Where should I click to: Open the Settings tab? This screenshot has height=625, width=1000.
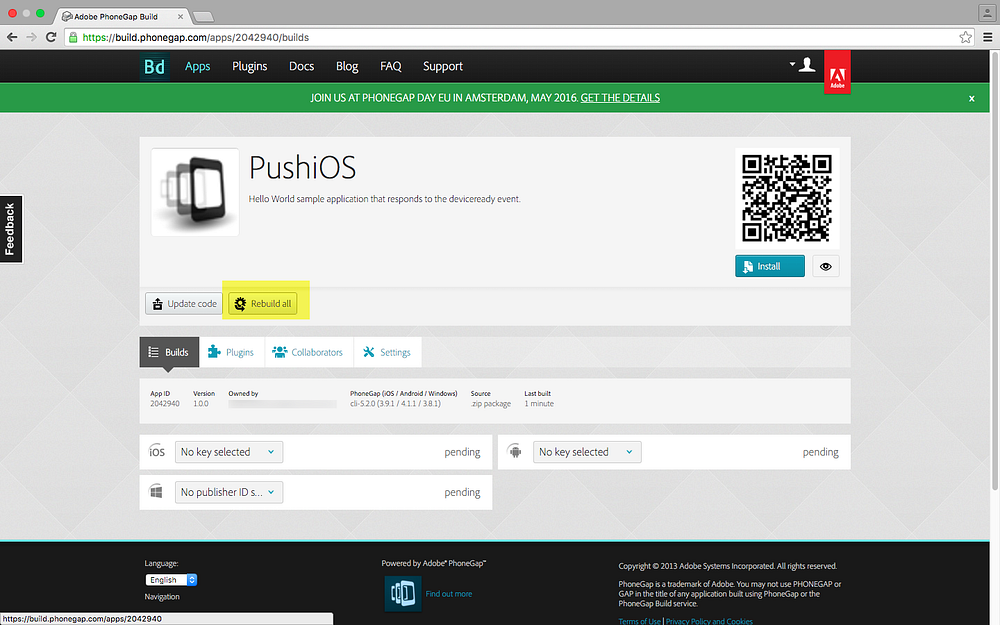point(387,352)
